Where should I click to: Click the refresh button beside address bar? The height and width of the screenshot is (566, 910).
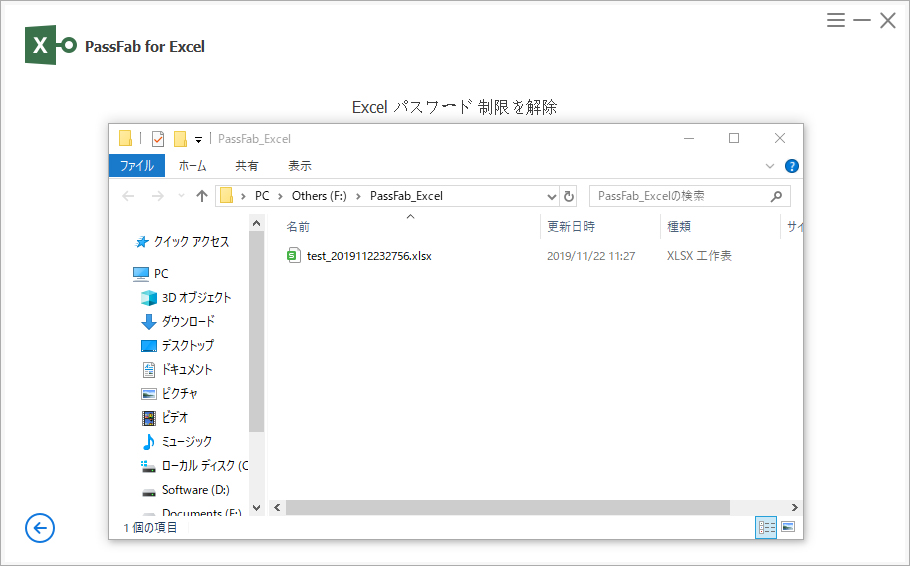(x=569, y=196)
